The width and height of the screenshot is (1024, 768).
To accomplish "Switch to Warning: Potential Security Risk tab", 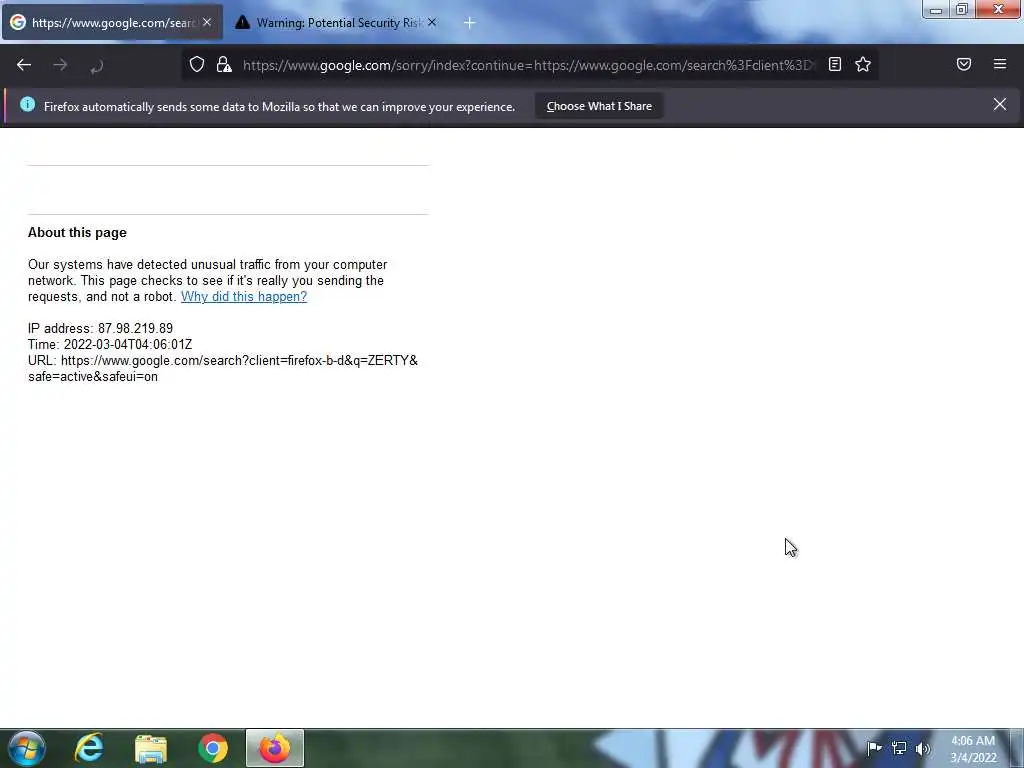I will (x=338, y=22).
